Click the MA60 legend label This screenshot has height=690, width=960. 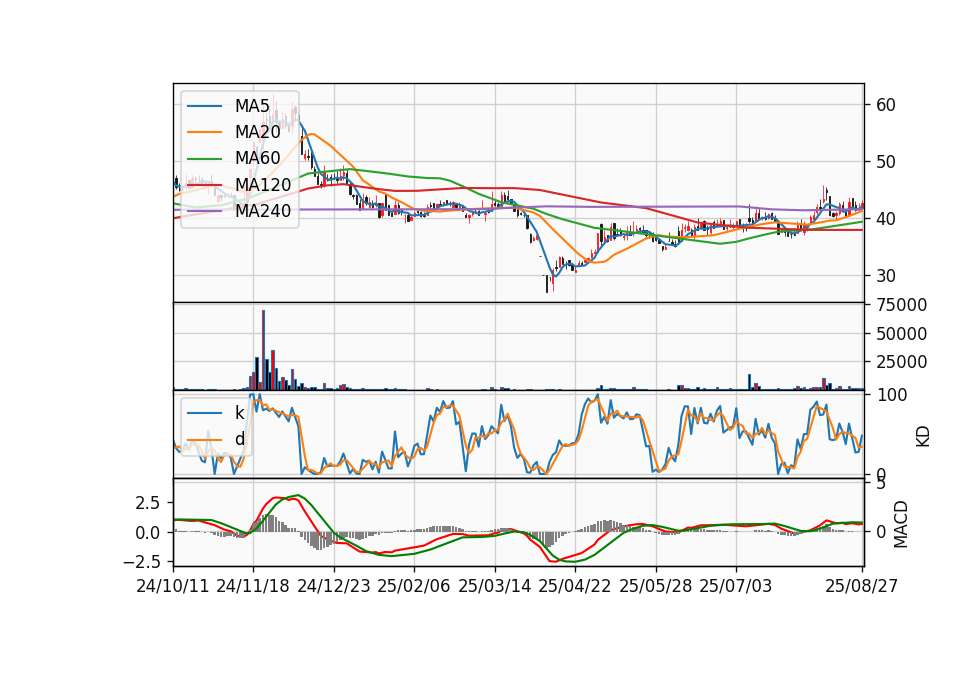257,159
